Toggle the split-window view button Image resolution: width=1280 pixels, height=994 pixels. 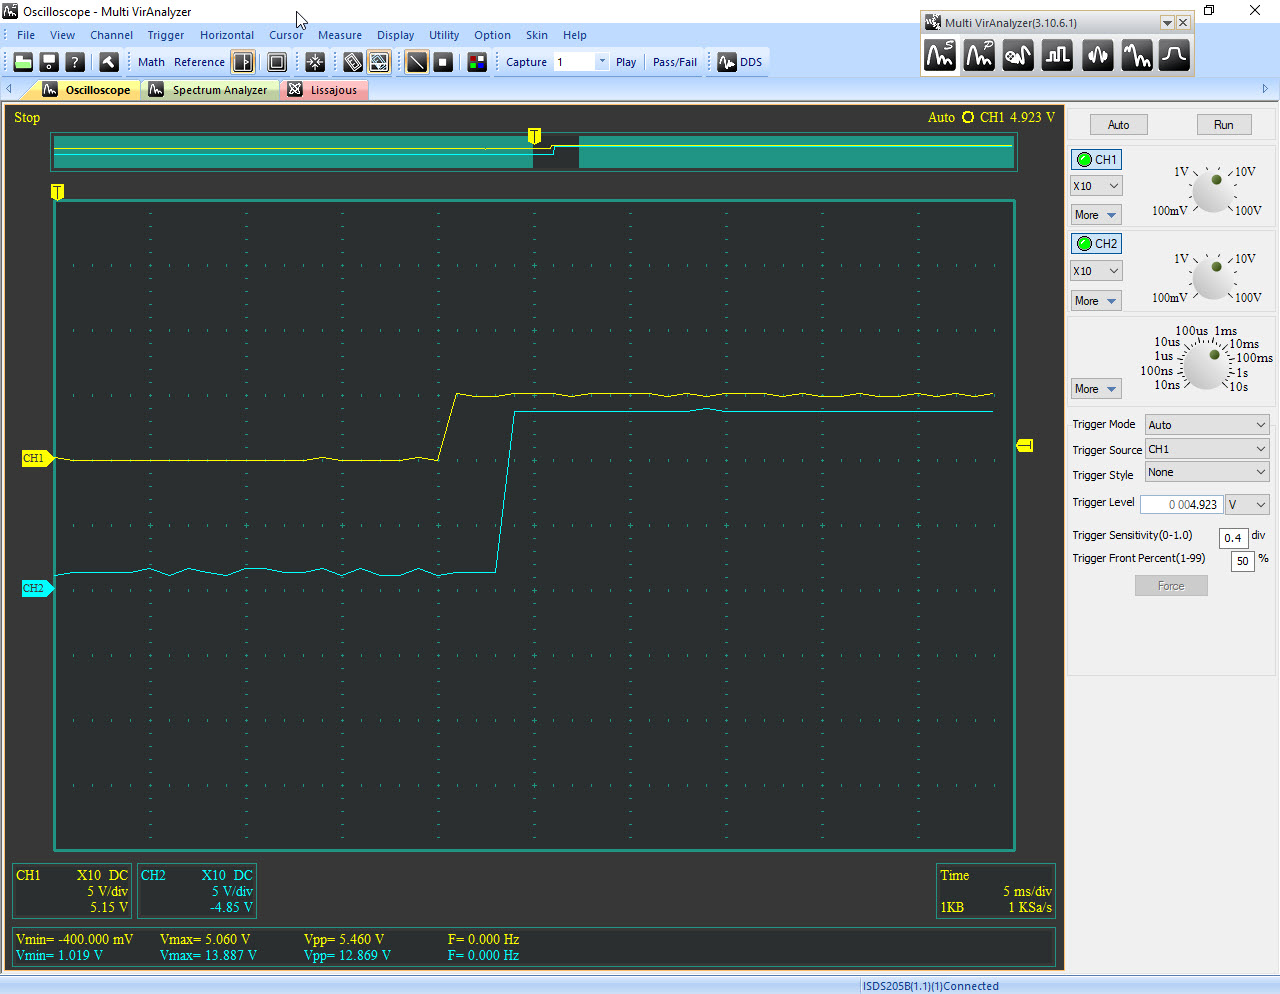243,62
